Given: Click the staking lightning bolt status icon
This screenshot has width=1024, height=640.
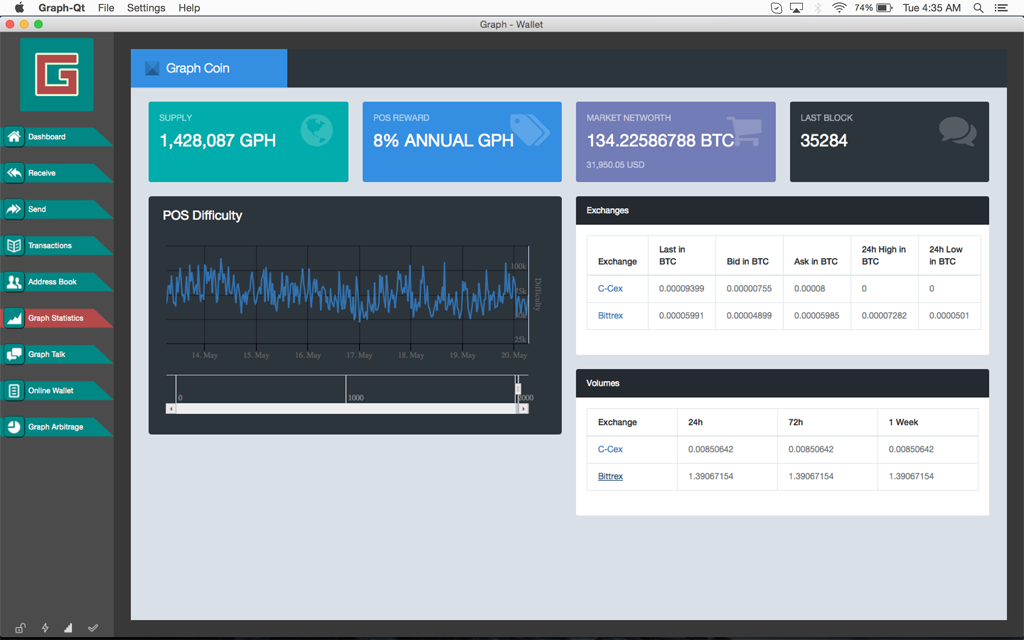Looking at the screenshot, I should (45, 628).
